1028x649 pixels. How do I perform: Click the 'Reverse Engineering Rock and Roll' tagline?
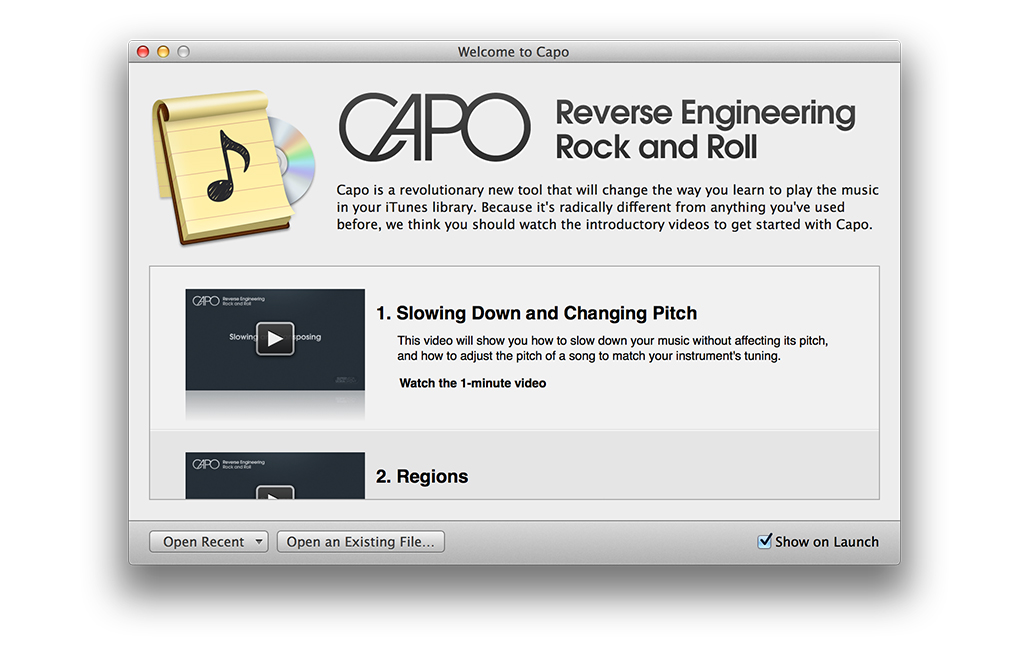[x=705, y=129]
